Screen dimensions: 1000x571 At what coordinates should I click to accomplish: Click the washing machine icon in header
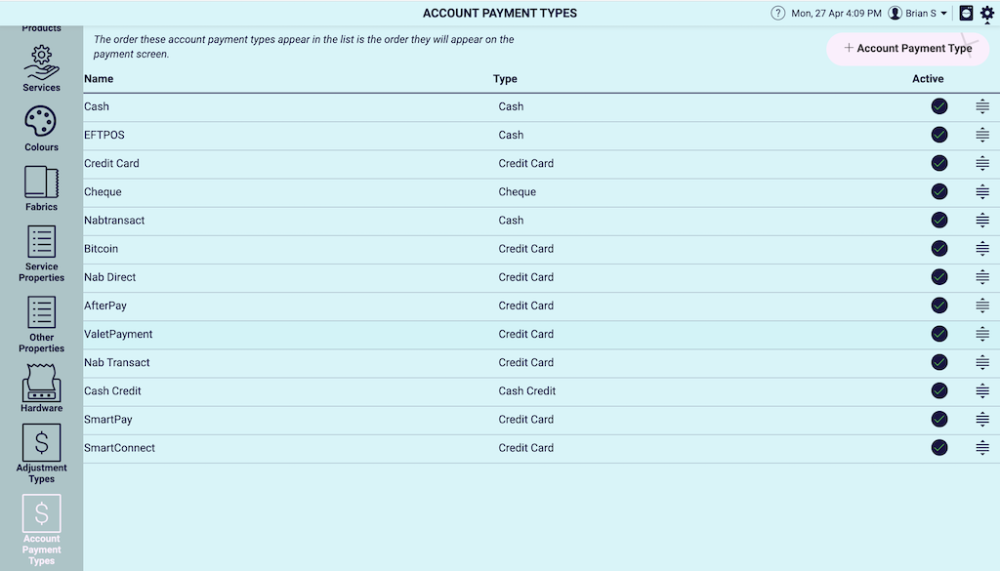tap(966, 13)
